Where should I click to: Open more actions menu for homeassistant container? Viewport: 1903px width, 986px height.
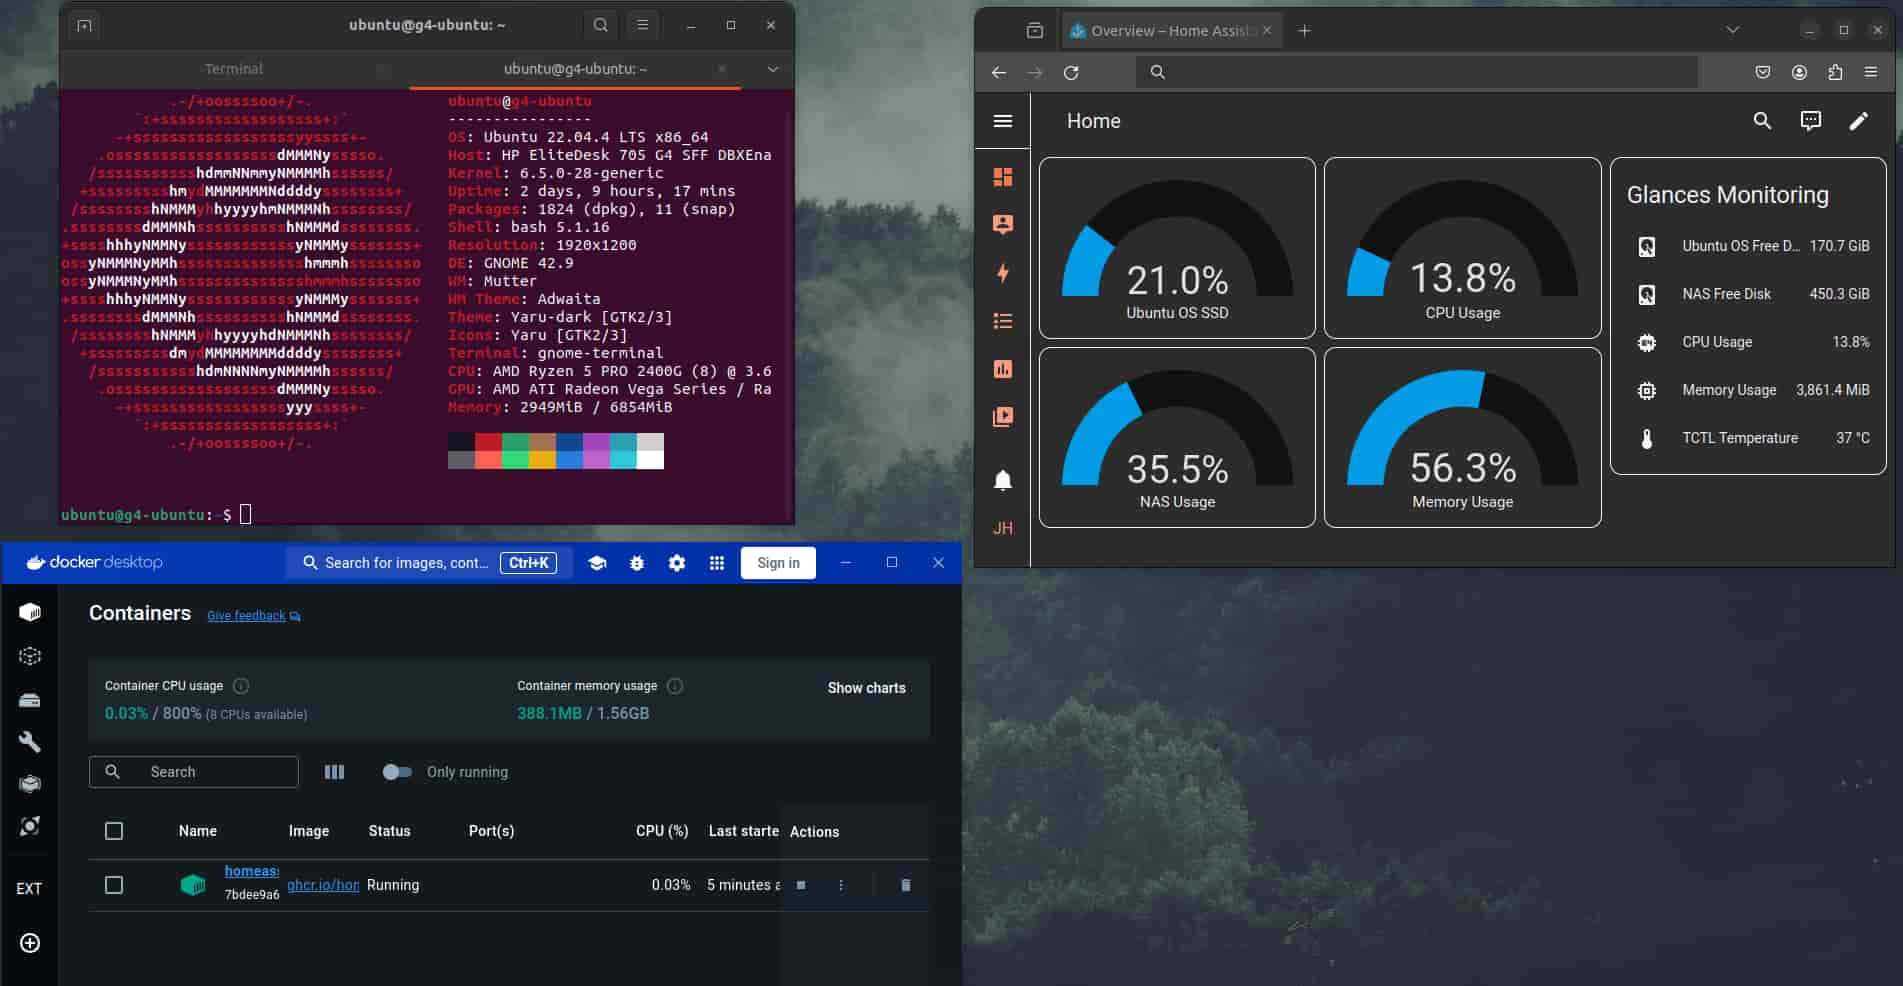[841, 885]
